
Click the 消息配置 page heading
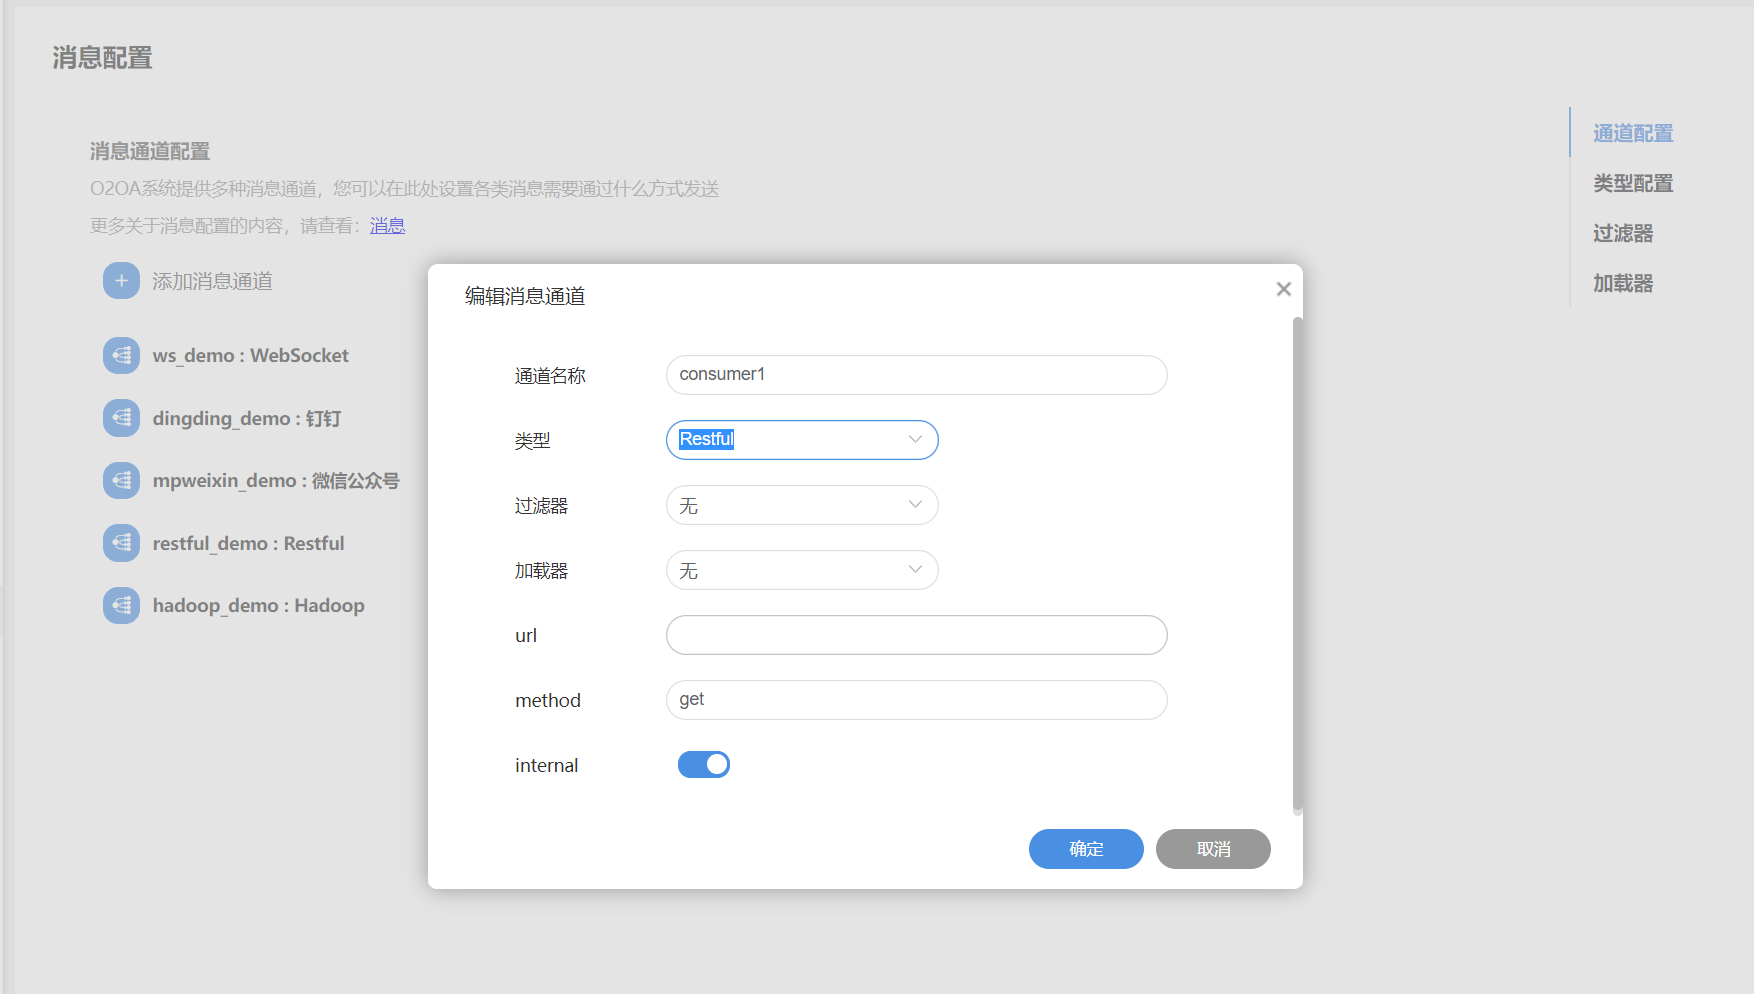pos(102,58)
